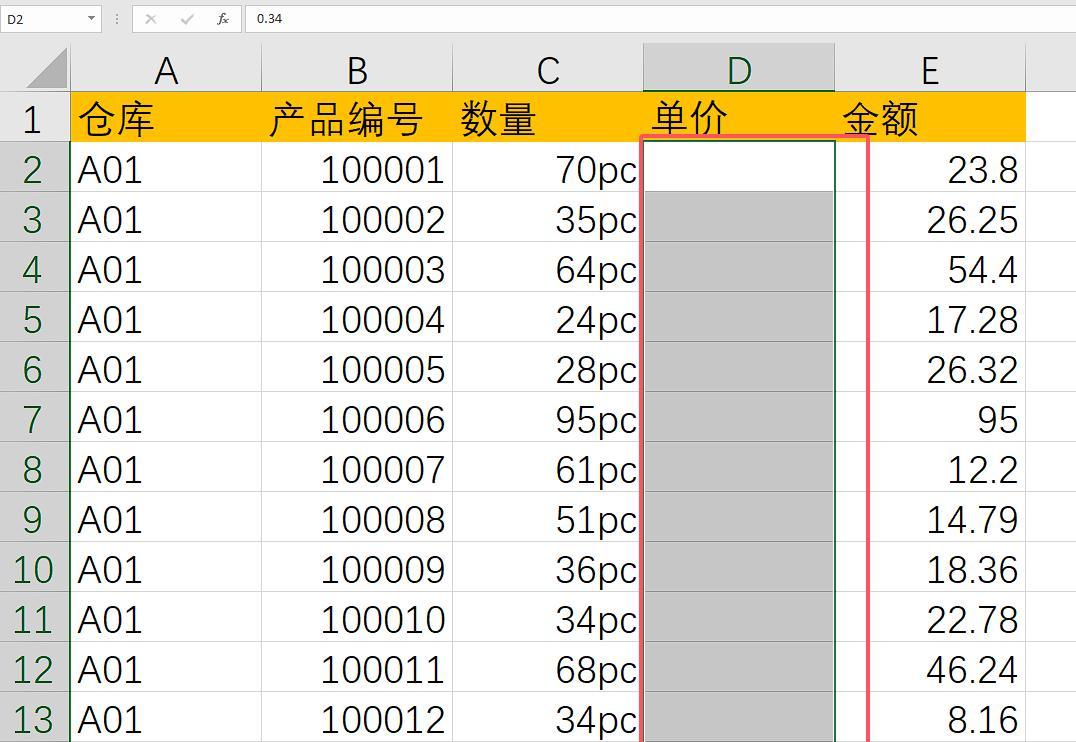The width and height of the screenshot is (1076, 742).
Task: Click header cell 产品编号
Action: 357,117
